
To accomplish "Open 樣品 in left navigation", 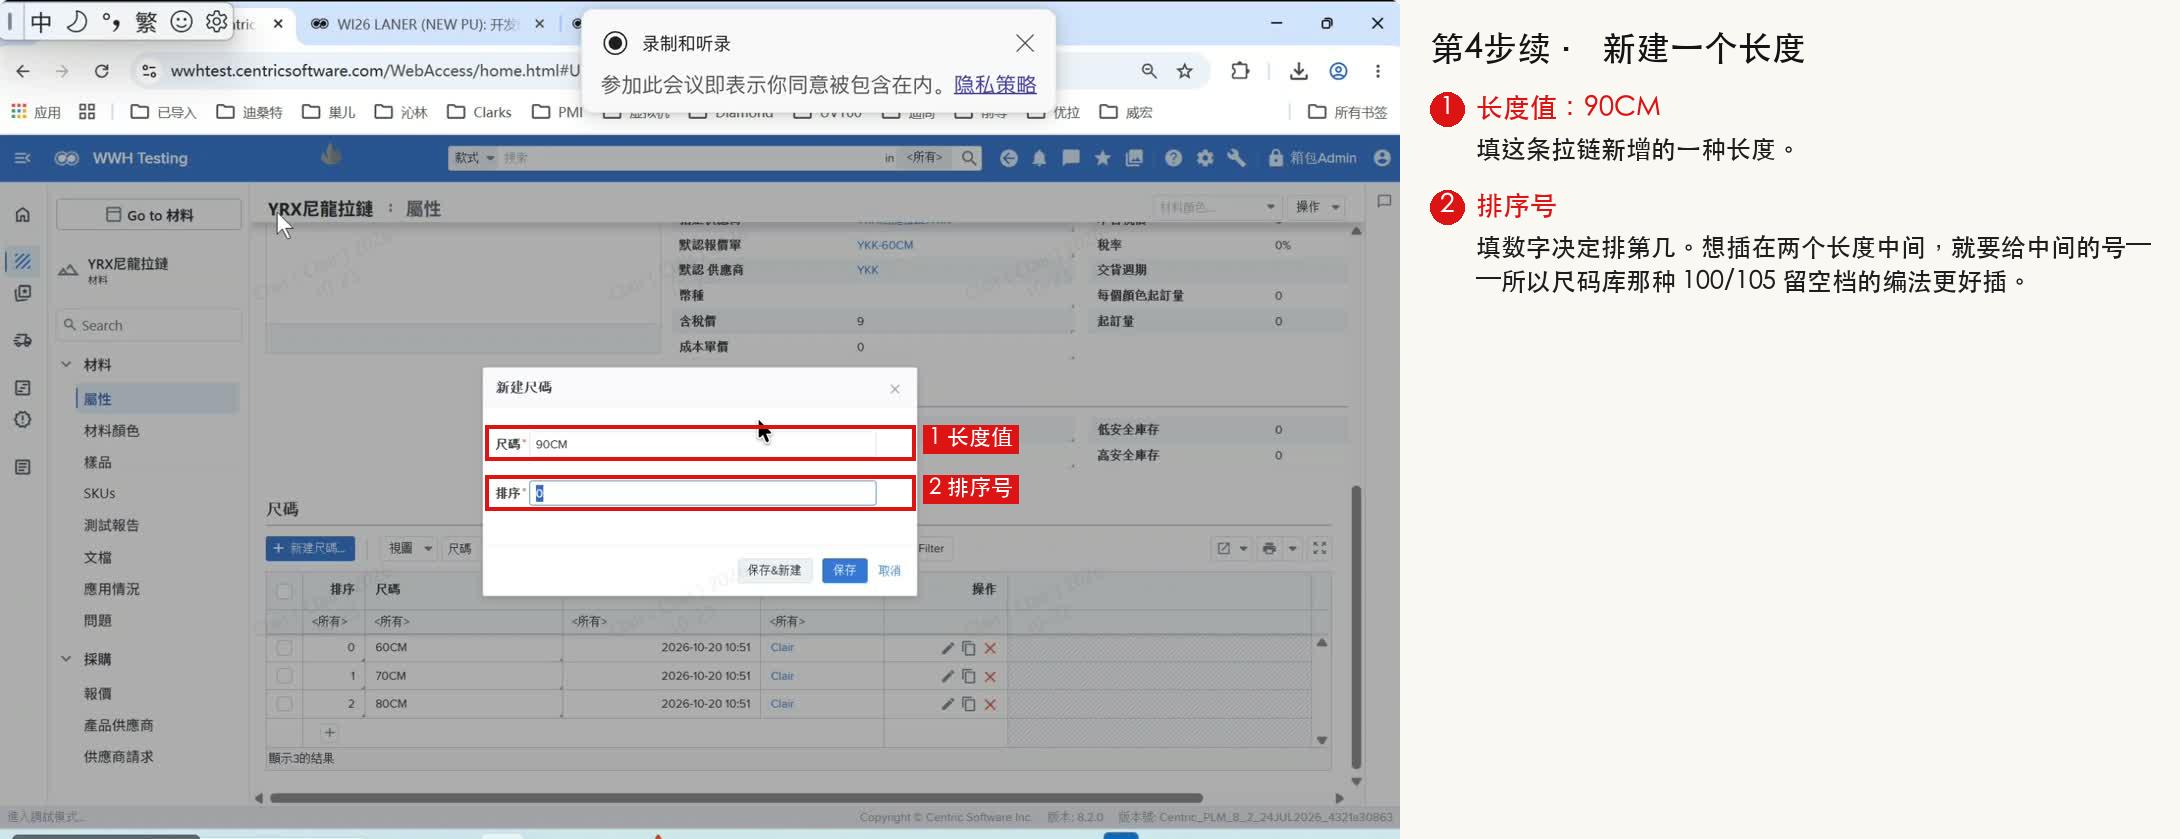I will [x=98, y=463].
